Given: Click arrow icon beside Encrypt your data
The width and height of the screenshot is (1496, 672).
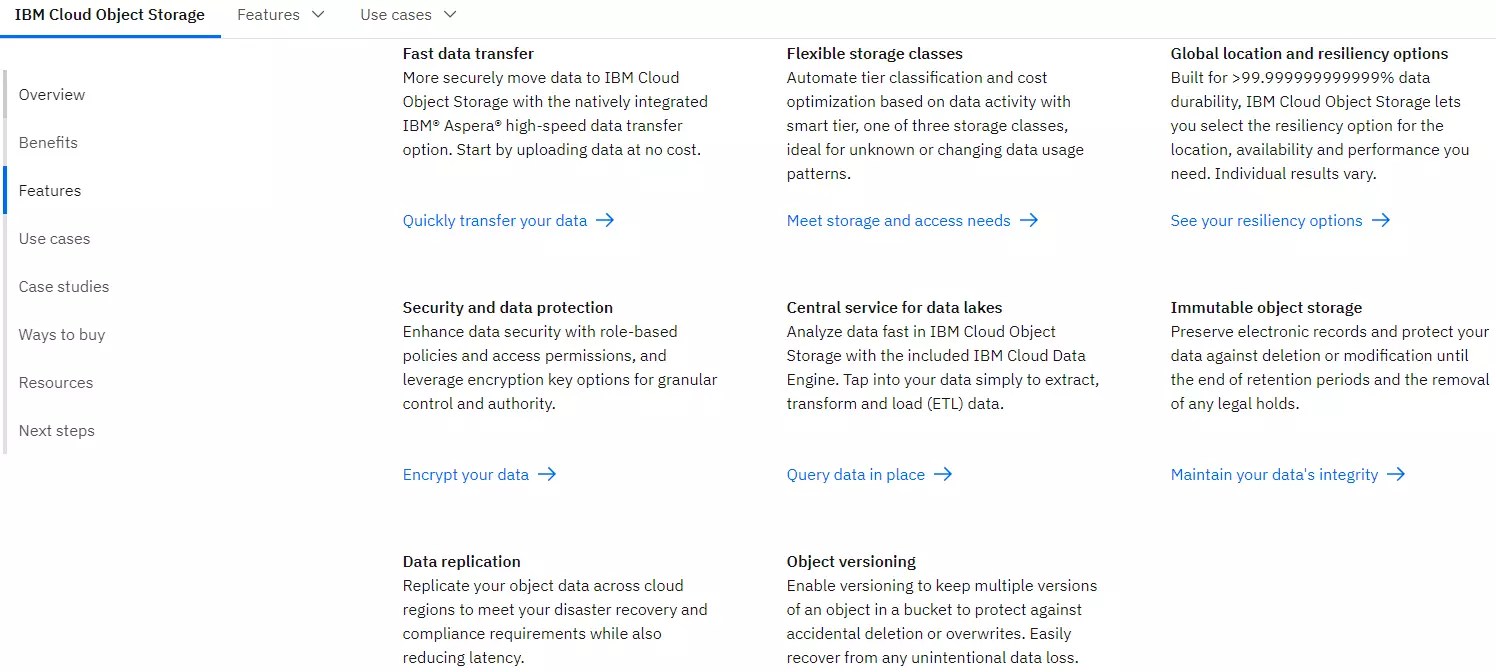Looking at the screenshot, I should click(x=547, y=475).
